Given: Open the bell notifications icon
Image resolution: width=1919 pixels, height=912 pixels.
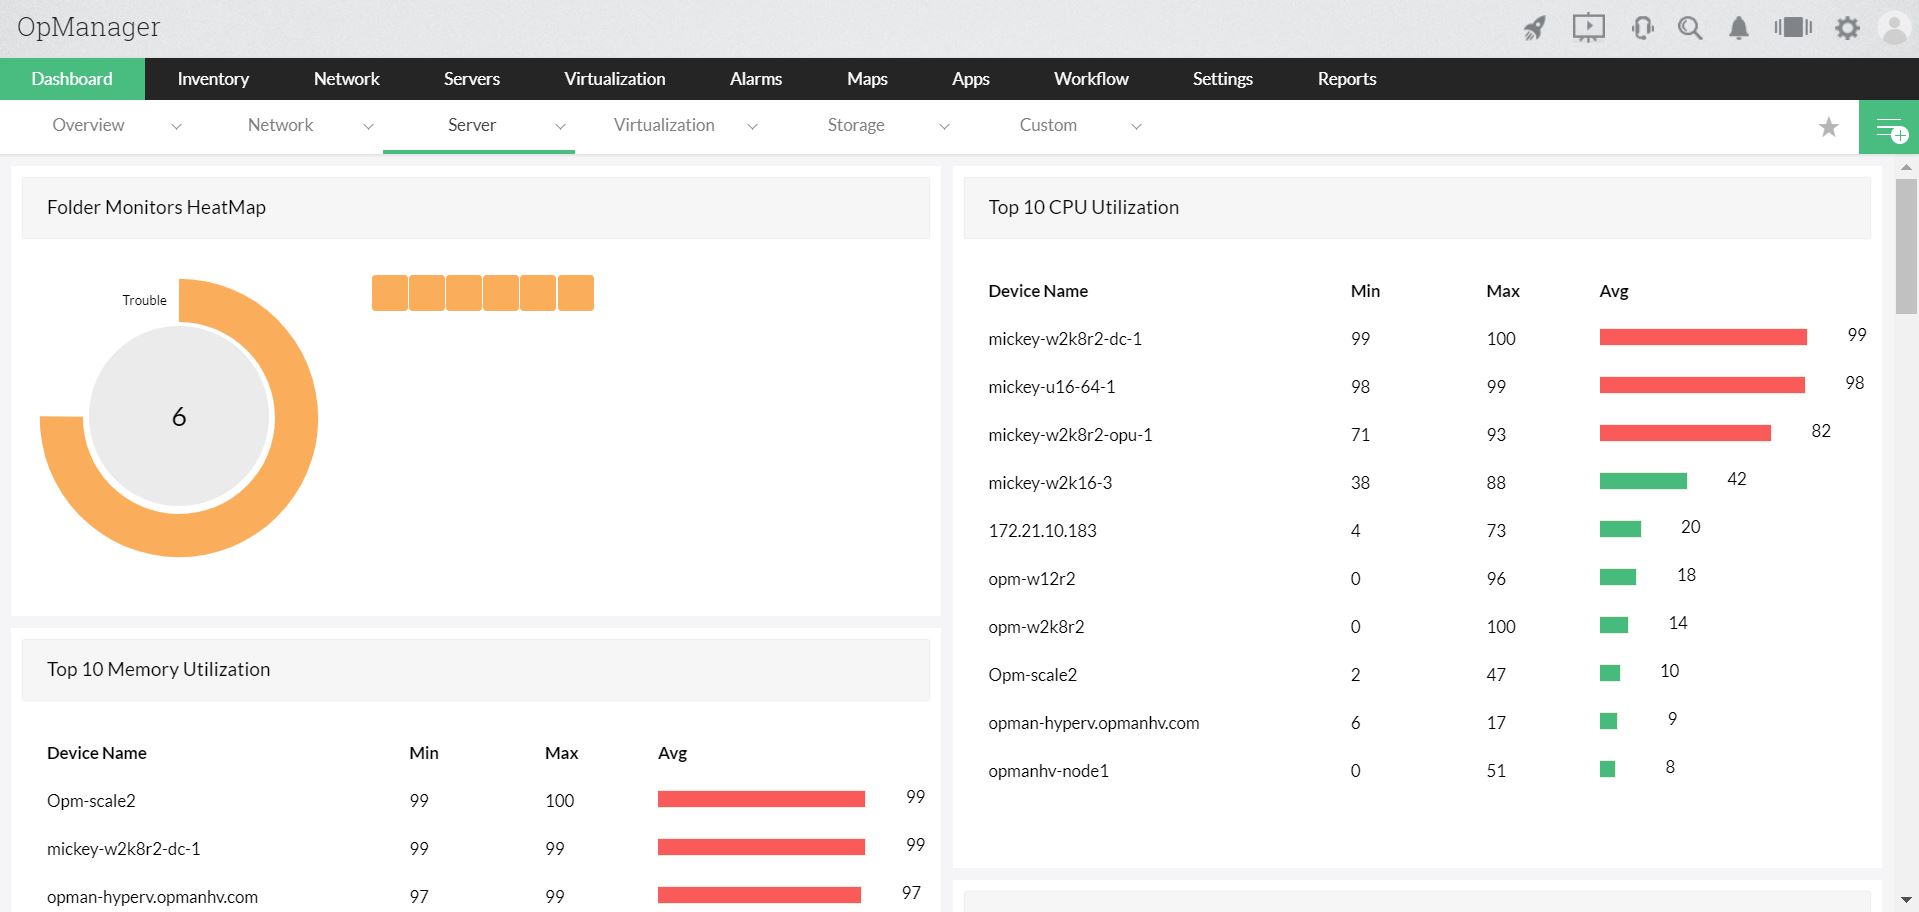Looking at the screenshot, I should (1739, 28).
